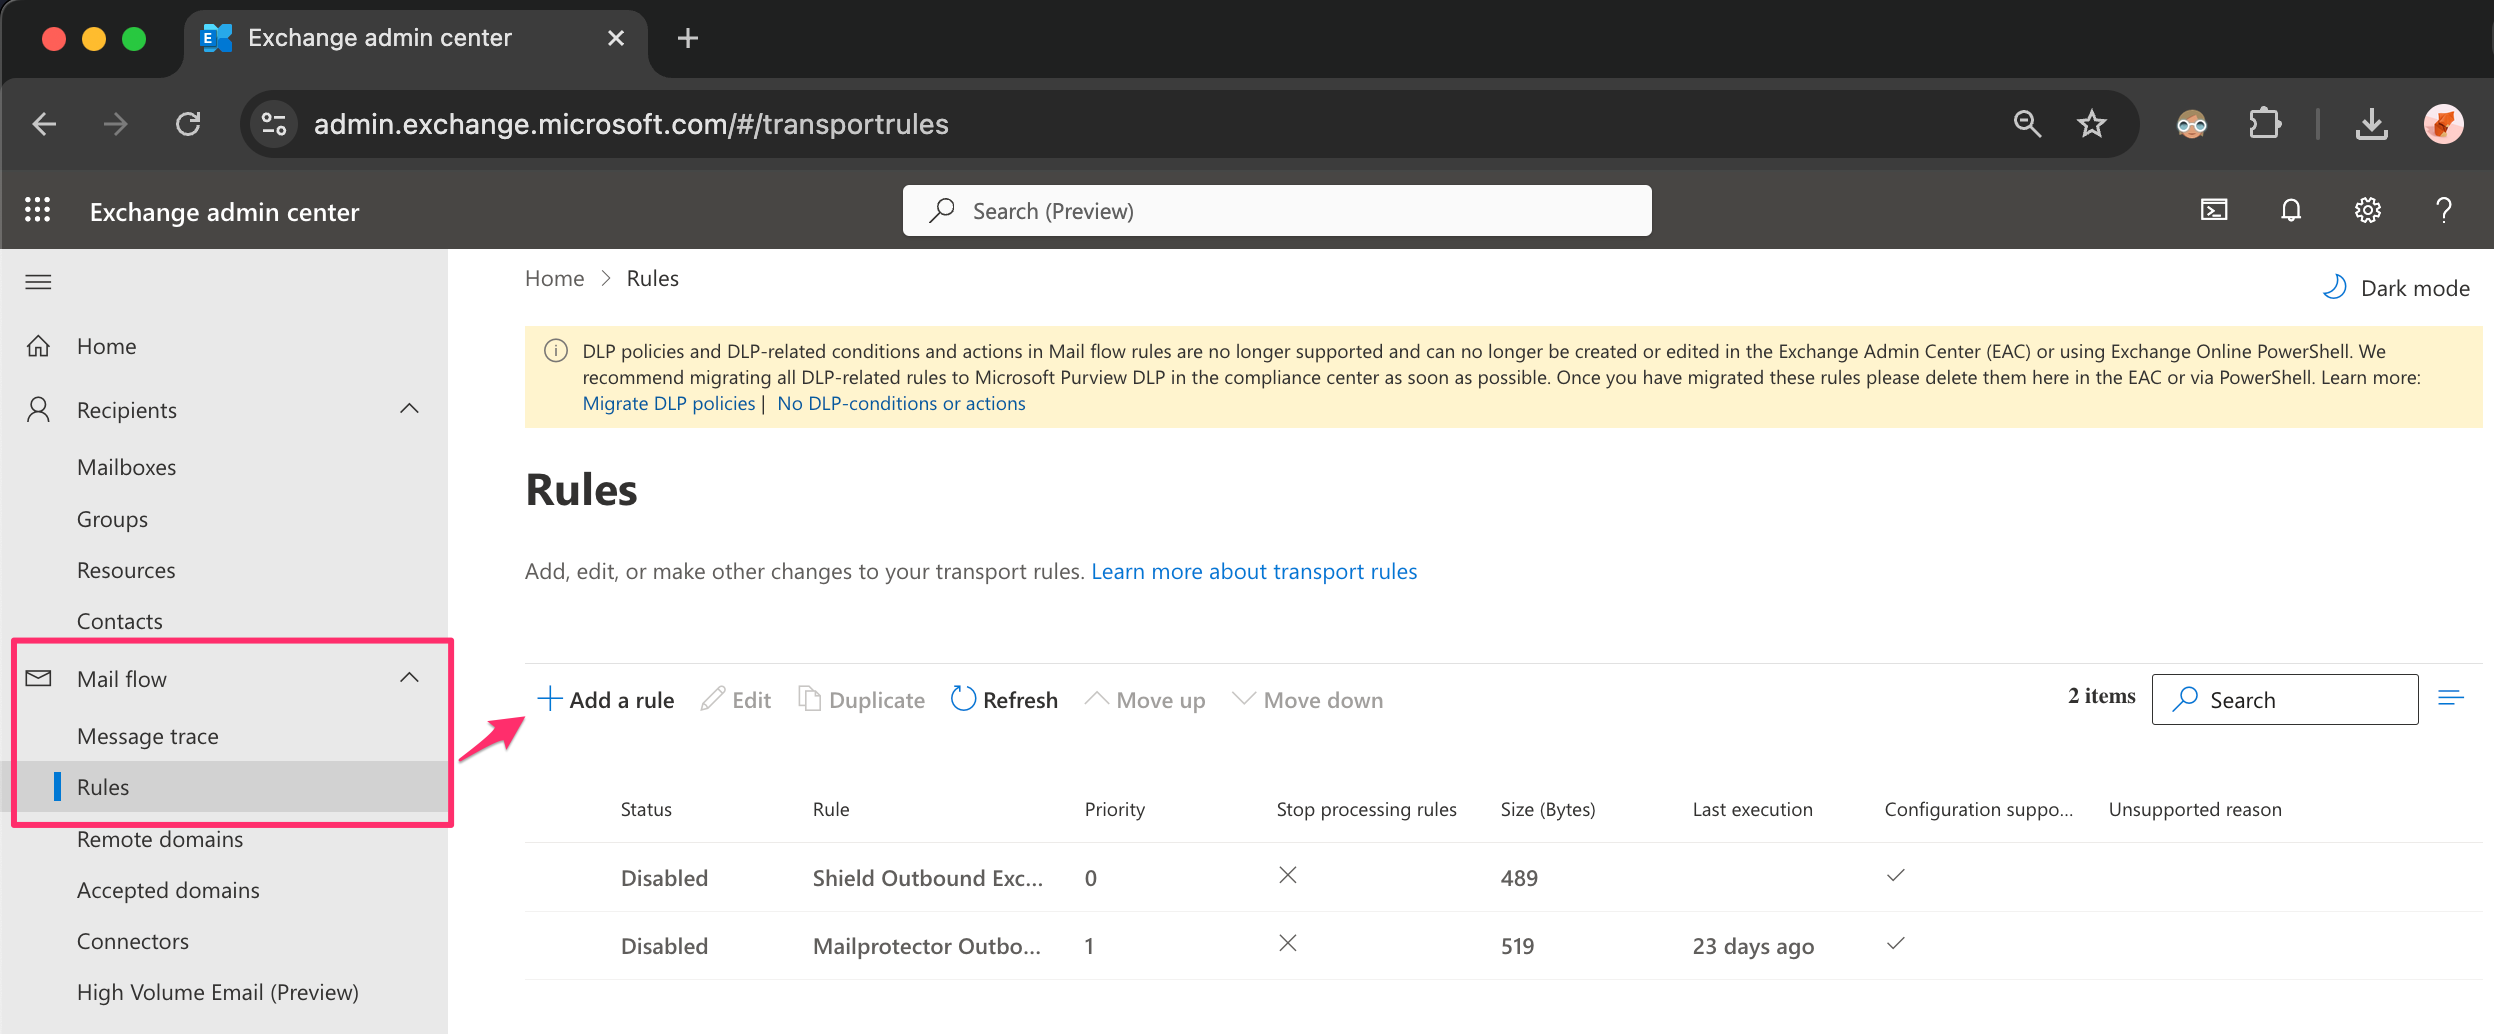Screen dimensions: 2494x1034
Task: Click the Edit toolbar button
Action: pyautogui.click(x=736, y=700)
